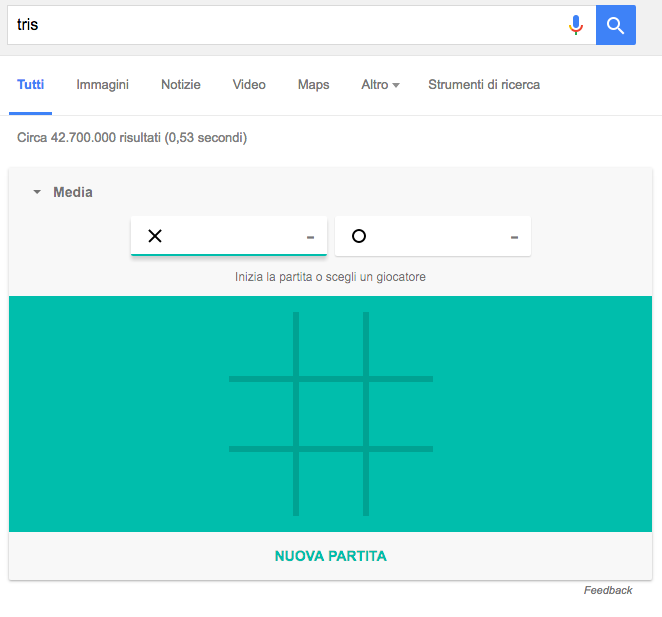
Task: Click the microphone voice search icon
Action: (x=576, y=25)
